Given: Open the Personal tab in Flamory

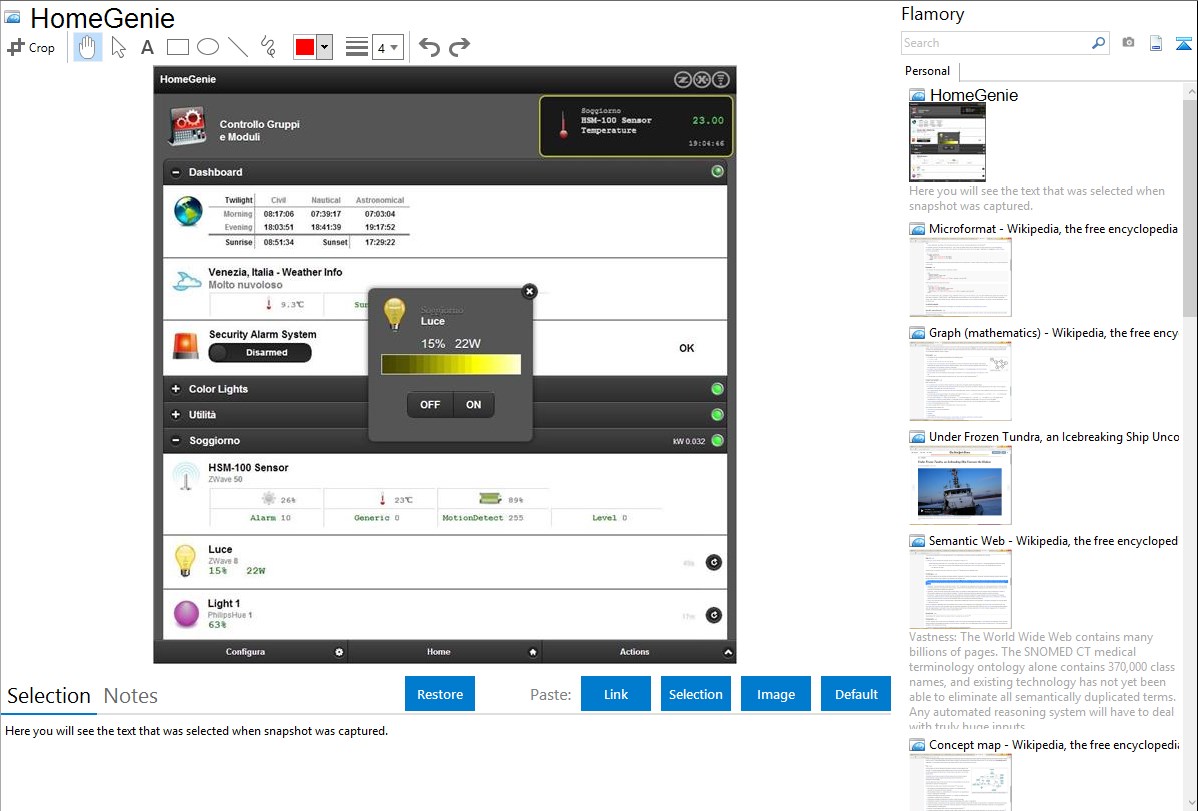Looking at the screenshot, I should tap(928, 71).
